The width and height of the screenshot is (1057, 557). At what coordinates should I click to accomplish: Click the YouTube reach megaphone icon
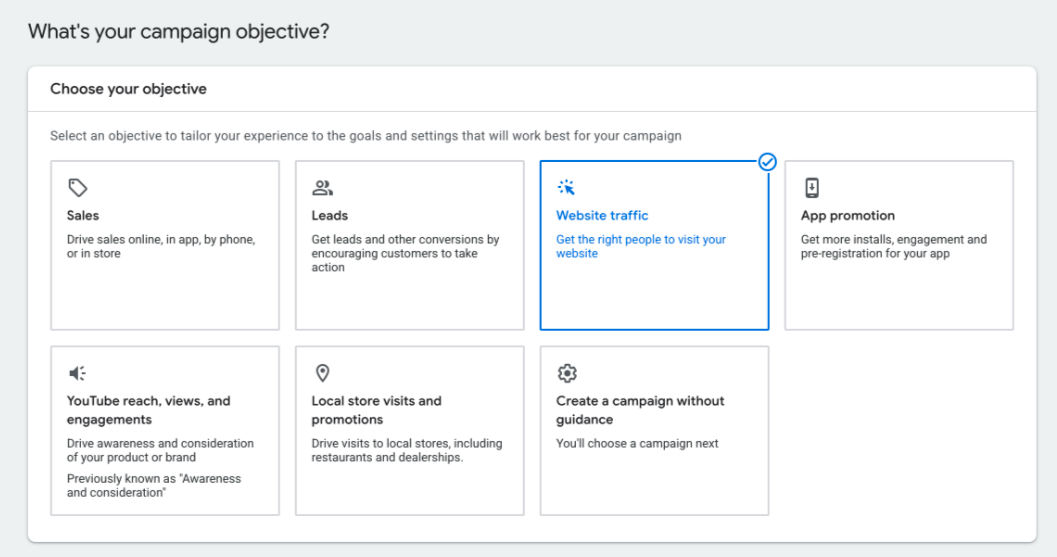click(x=78, y=373)
